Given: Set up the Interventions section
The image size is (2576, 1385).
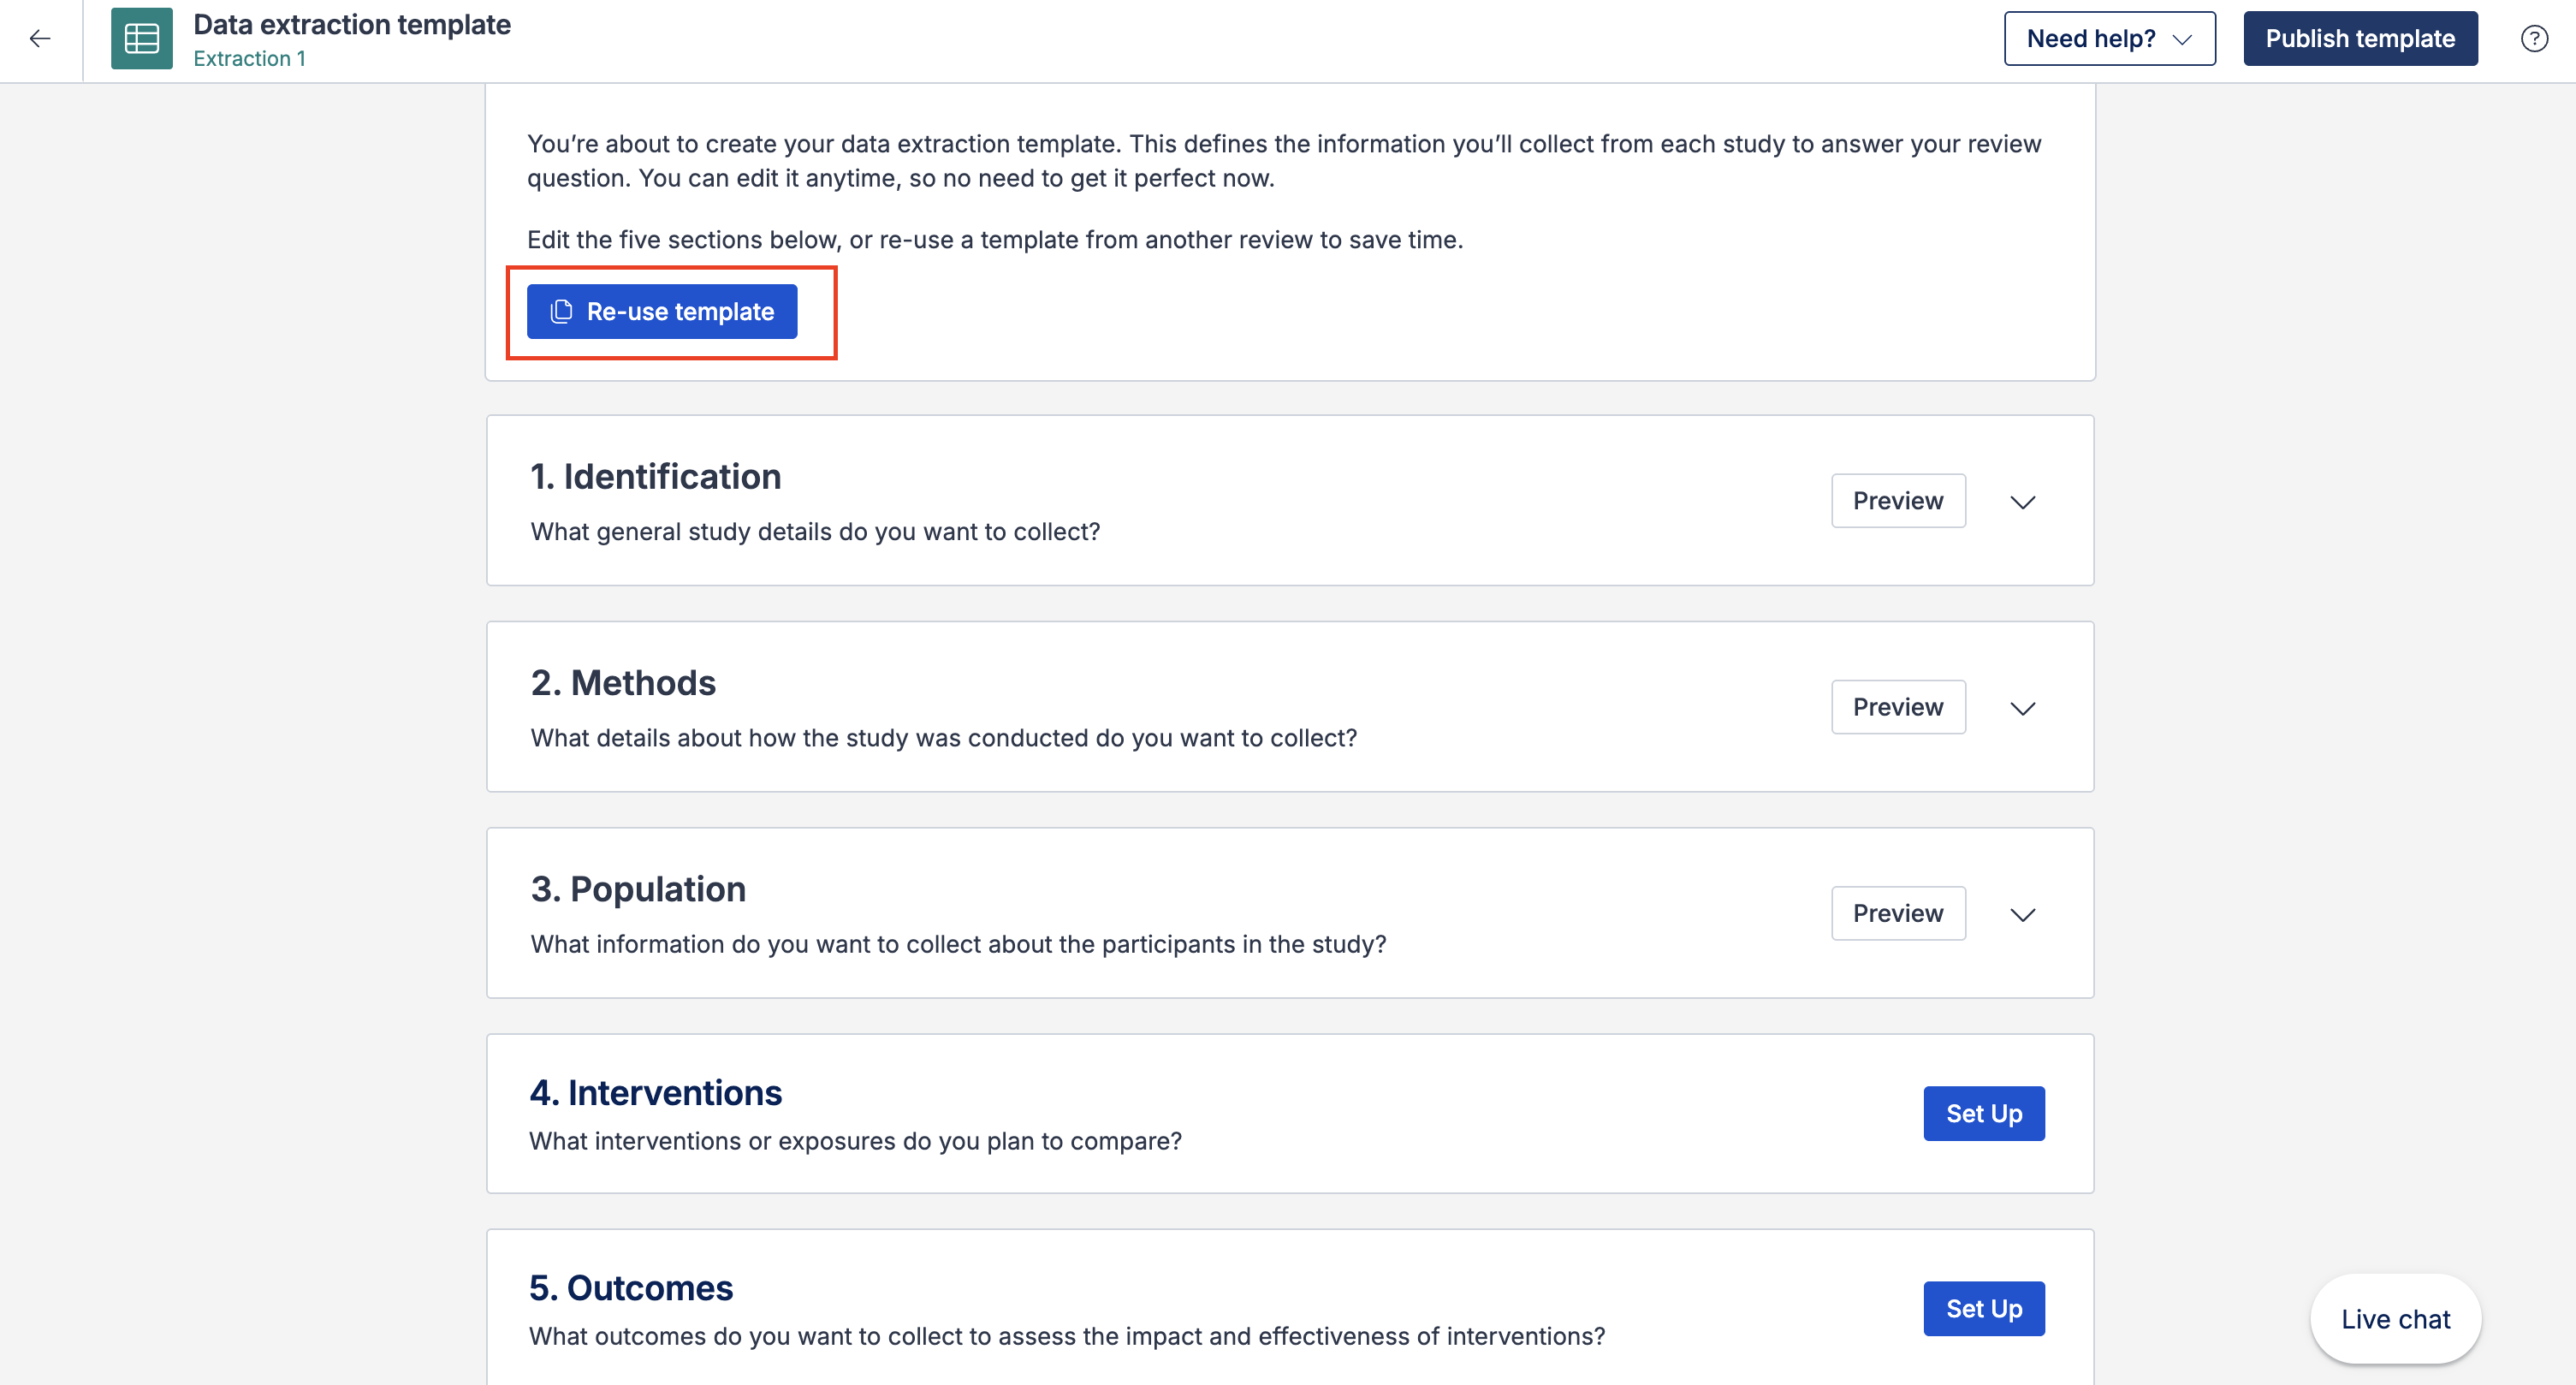Looking at the screenshot, I should click(1983, 1113).
